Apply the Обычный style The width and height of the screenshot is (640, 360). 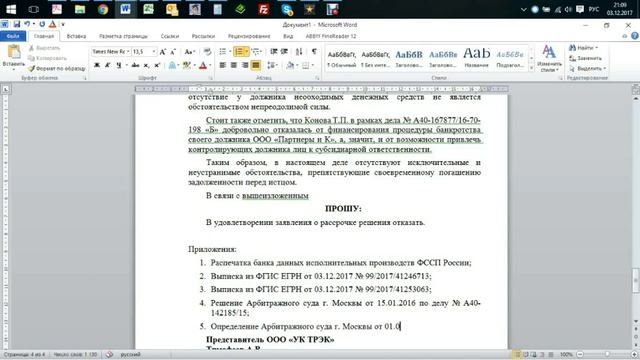coord(342,58)
